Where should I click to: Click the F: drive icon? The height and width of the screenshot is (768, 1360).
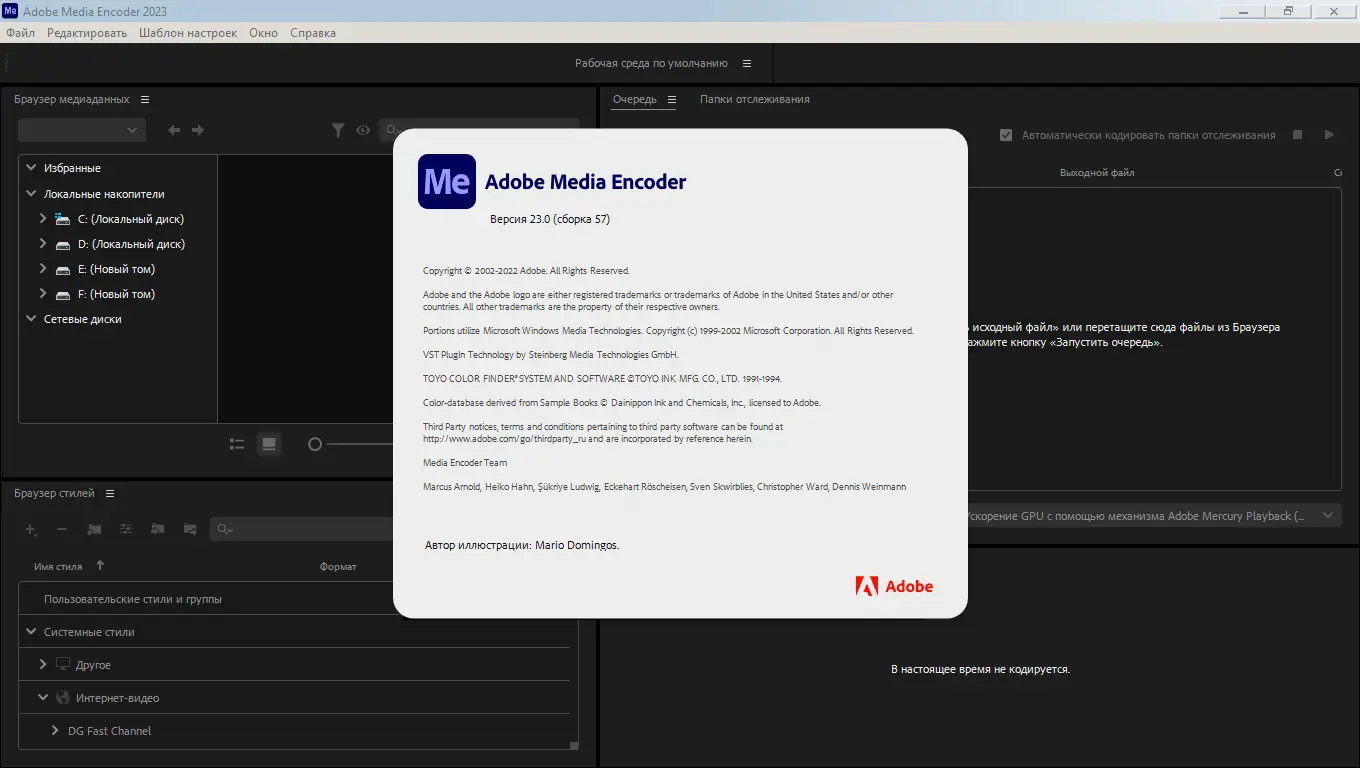click(x=62, y=294)
